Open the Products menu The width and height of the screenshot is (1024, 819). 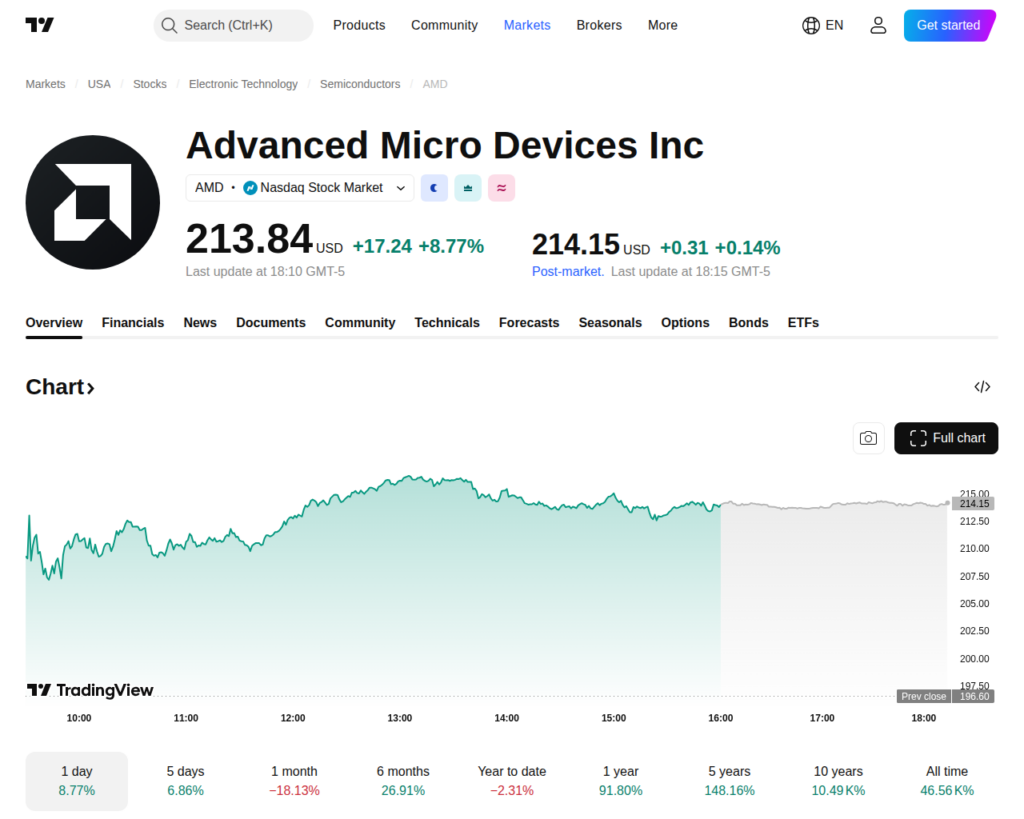pos(359,25)
